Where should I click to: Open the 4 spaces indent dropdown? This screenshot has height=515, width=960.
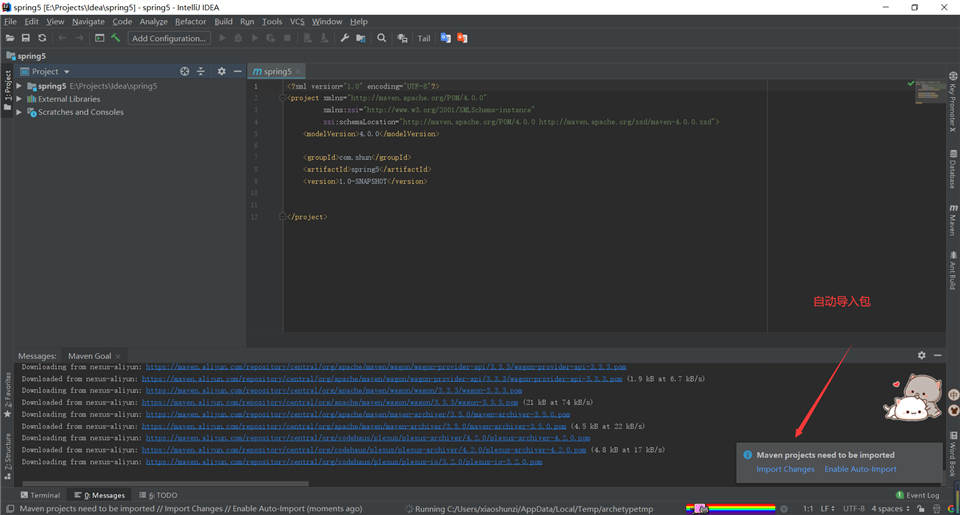coord(890,509)
